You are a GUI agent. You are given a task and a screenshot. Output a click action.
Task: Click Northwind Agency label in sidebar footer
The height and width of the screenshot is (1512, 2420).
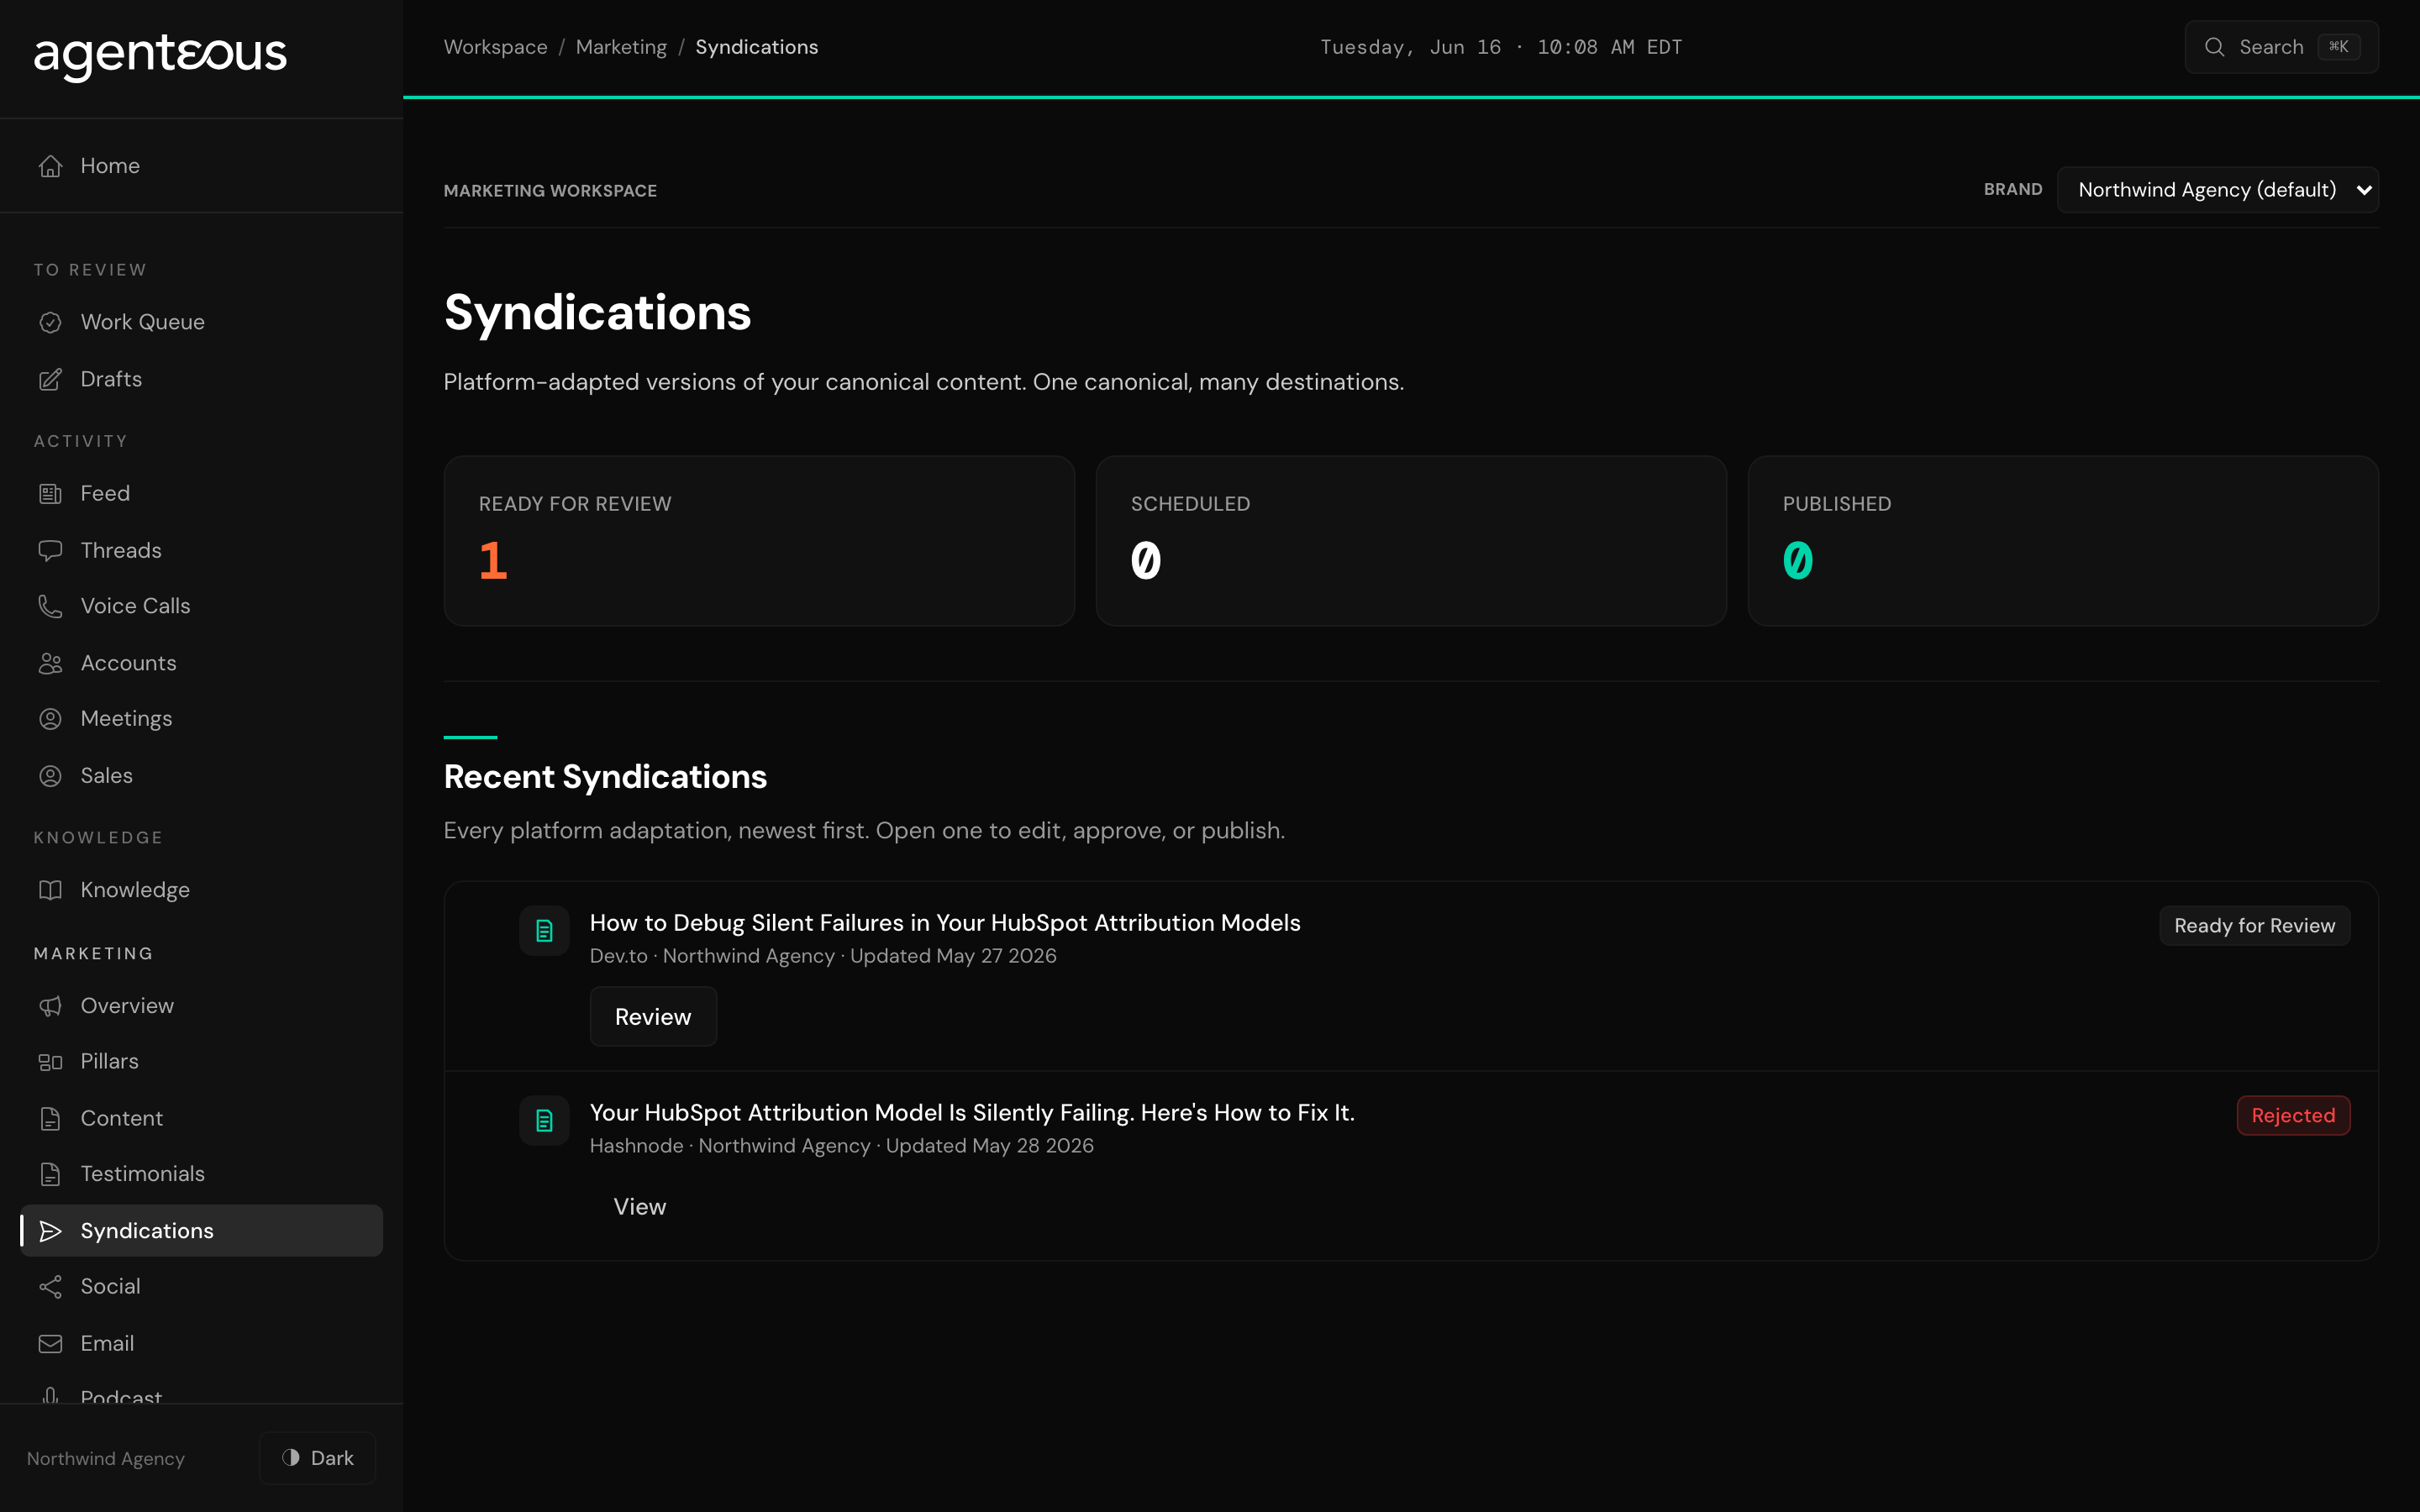click(106, 1459)
